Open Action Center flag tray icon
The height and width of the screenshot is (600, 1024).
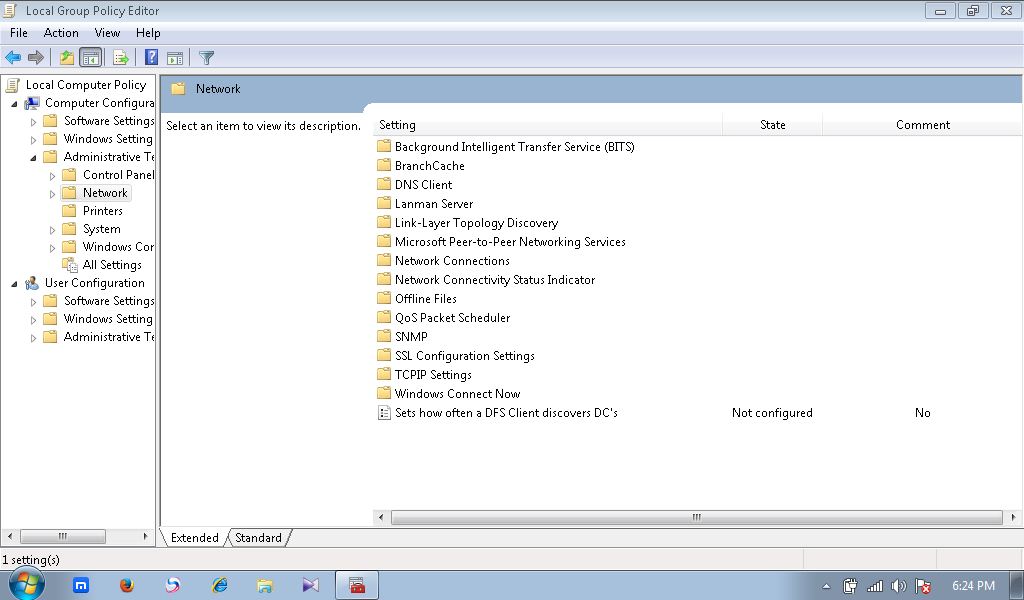point(923,586)
